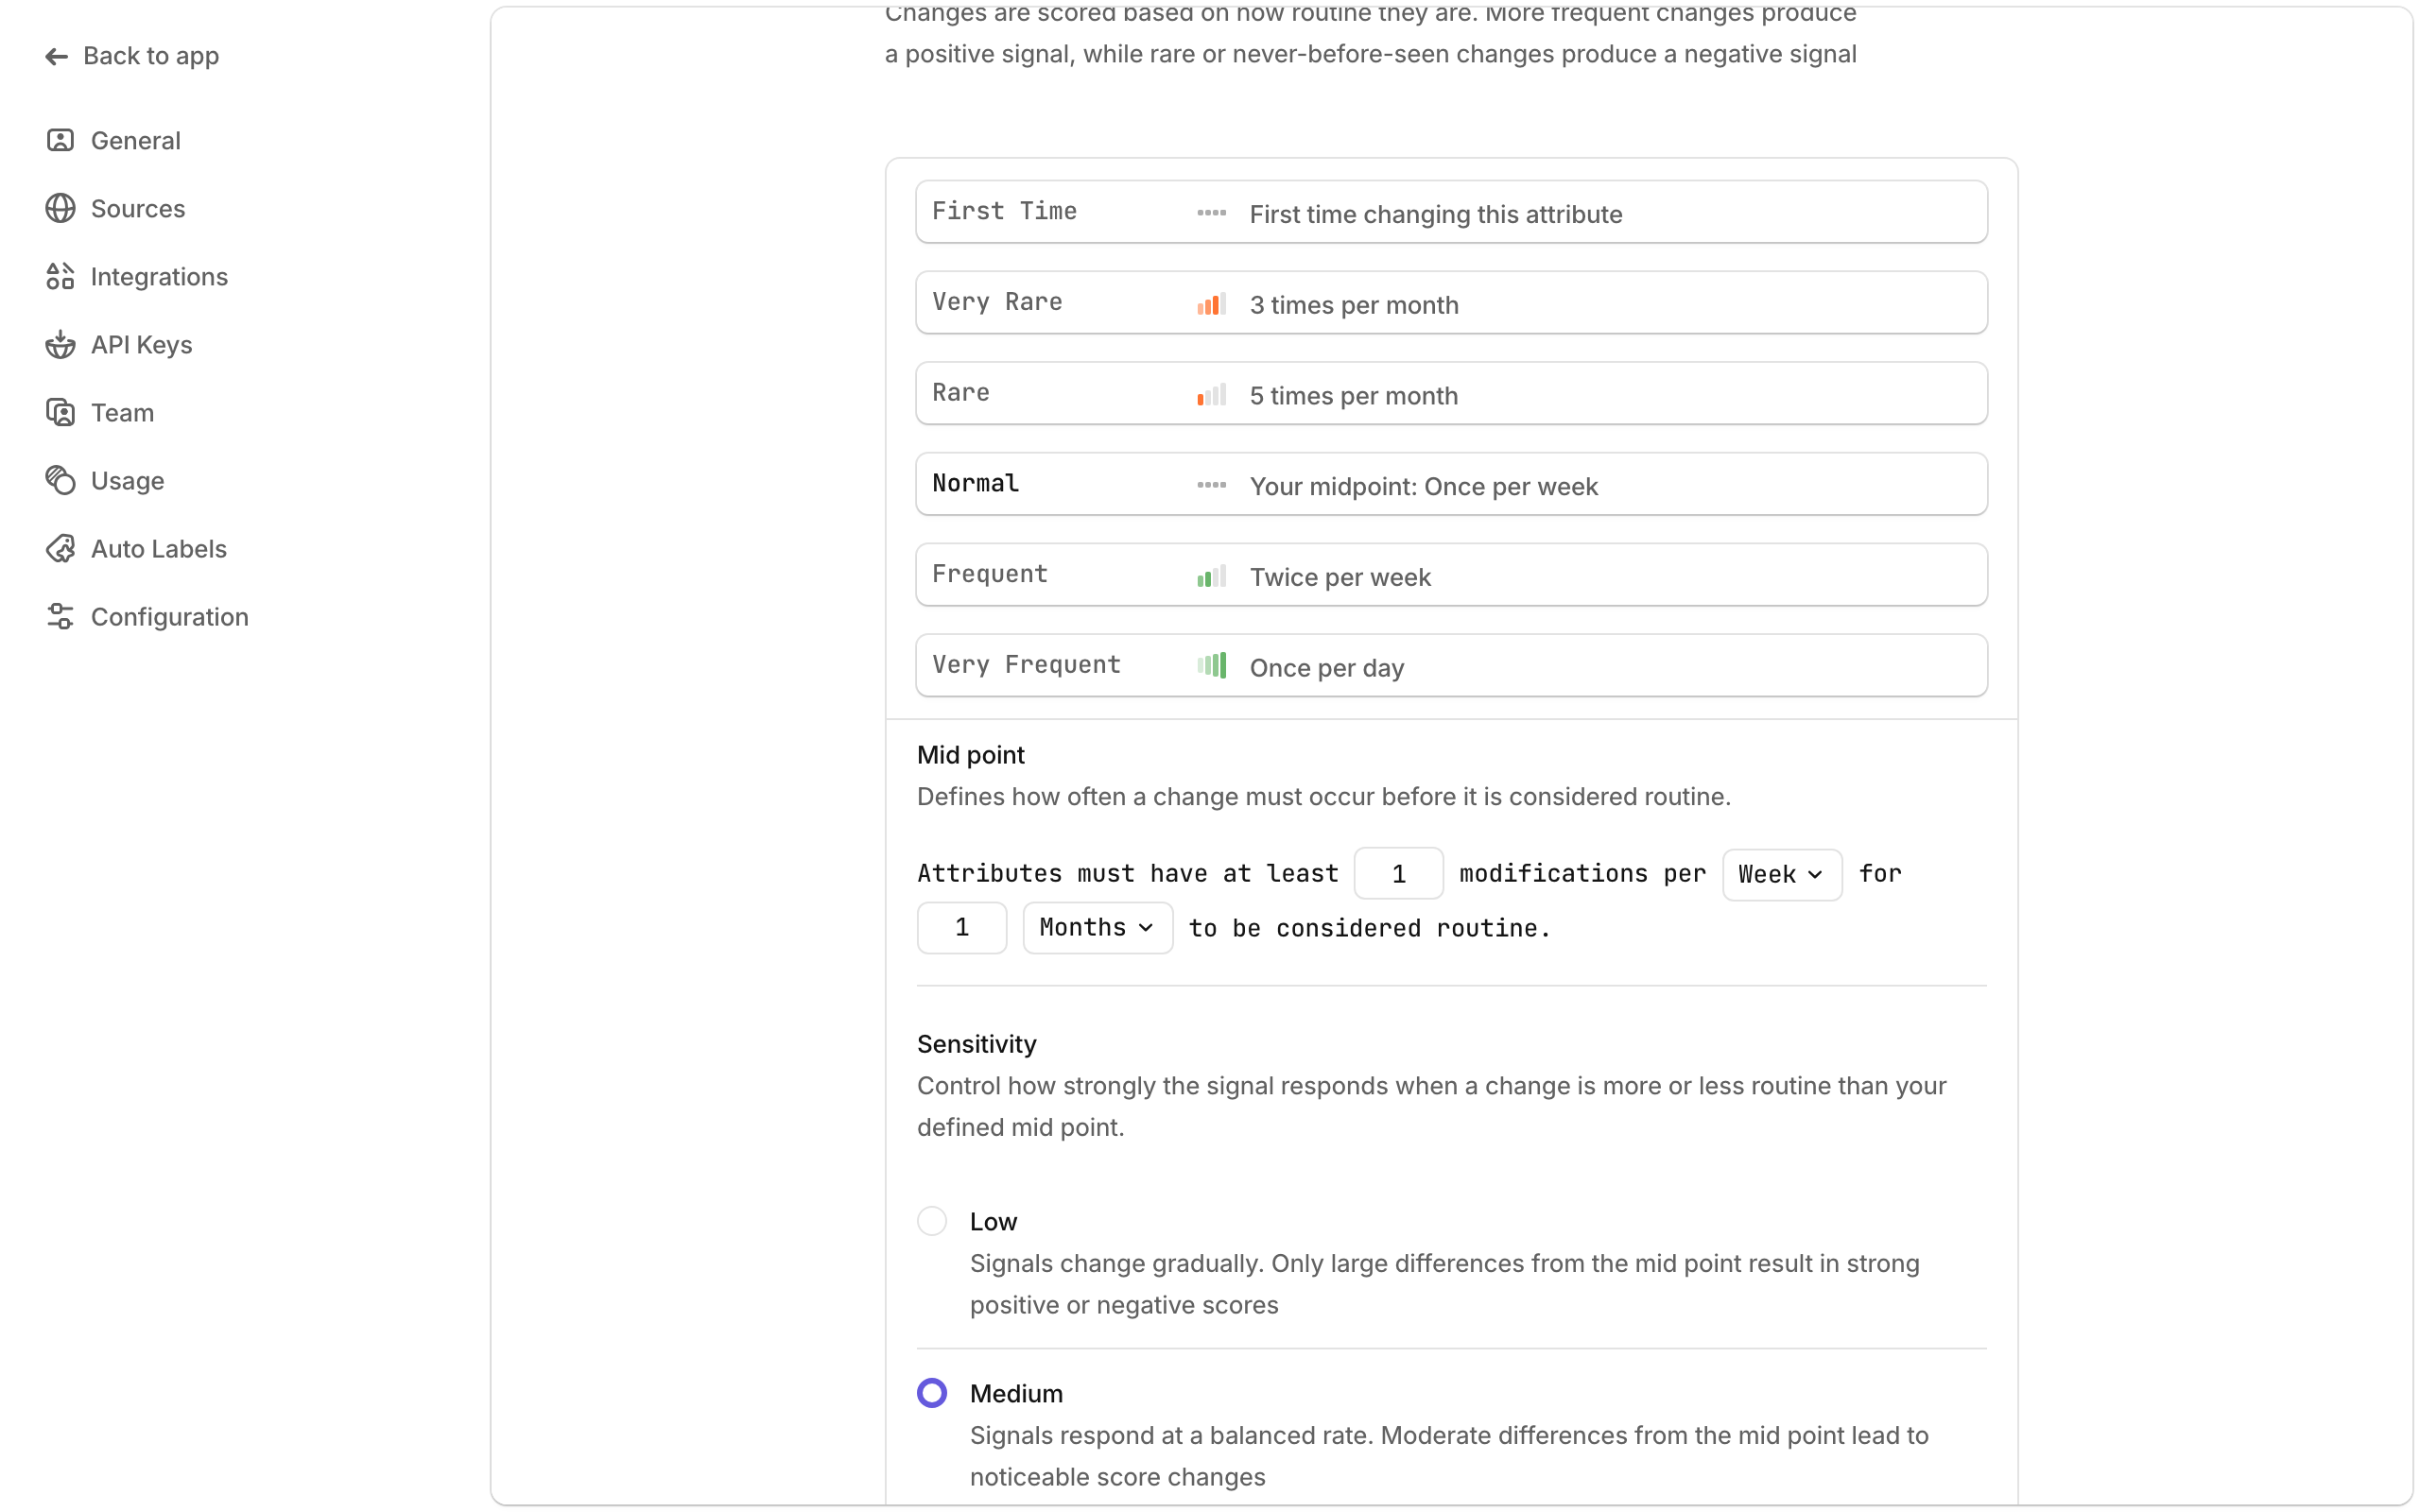Image resolution: width=2420 pixels, height=1512 pixels.
Task: Click the Configuration sliders icon
Action: (60, 616)
